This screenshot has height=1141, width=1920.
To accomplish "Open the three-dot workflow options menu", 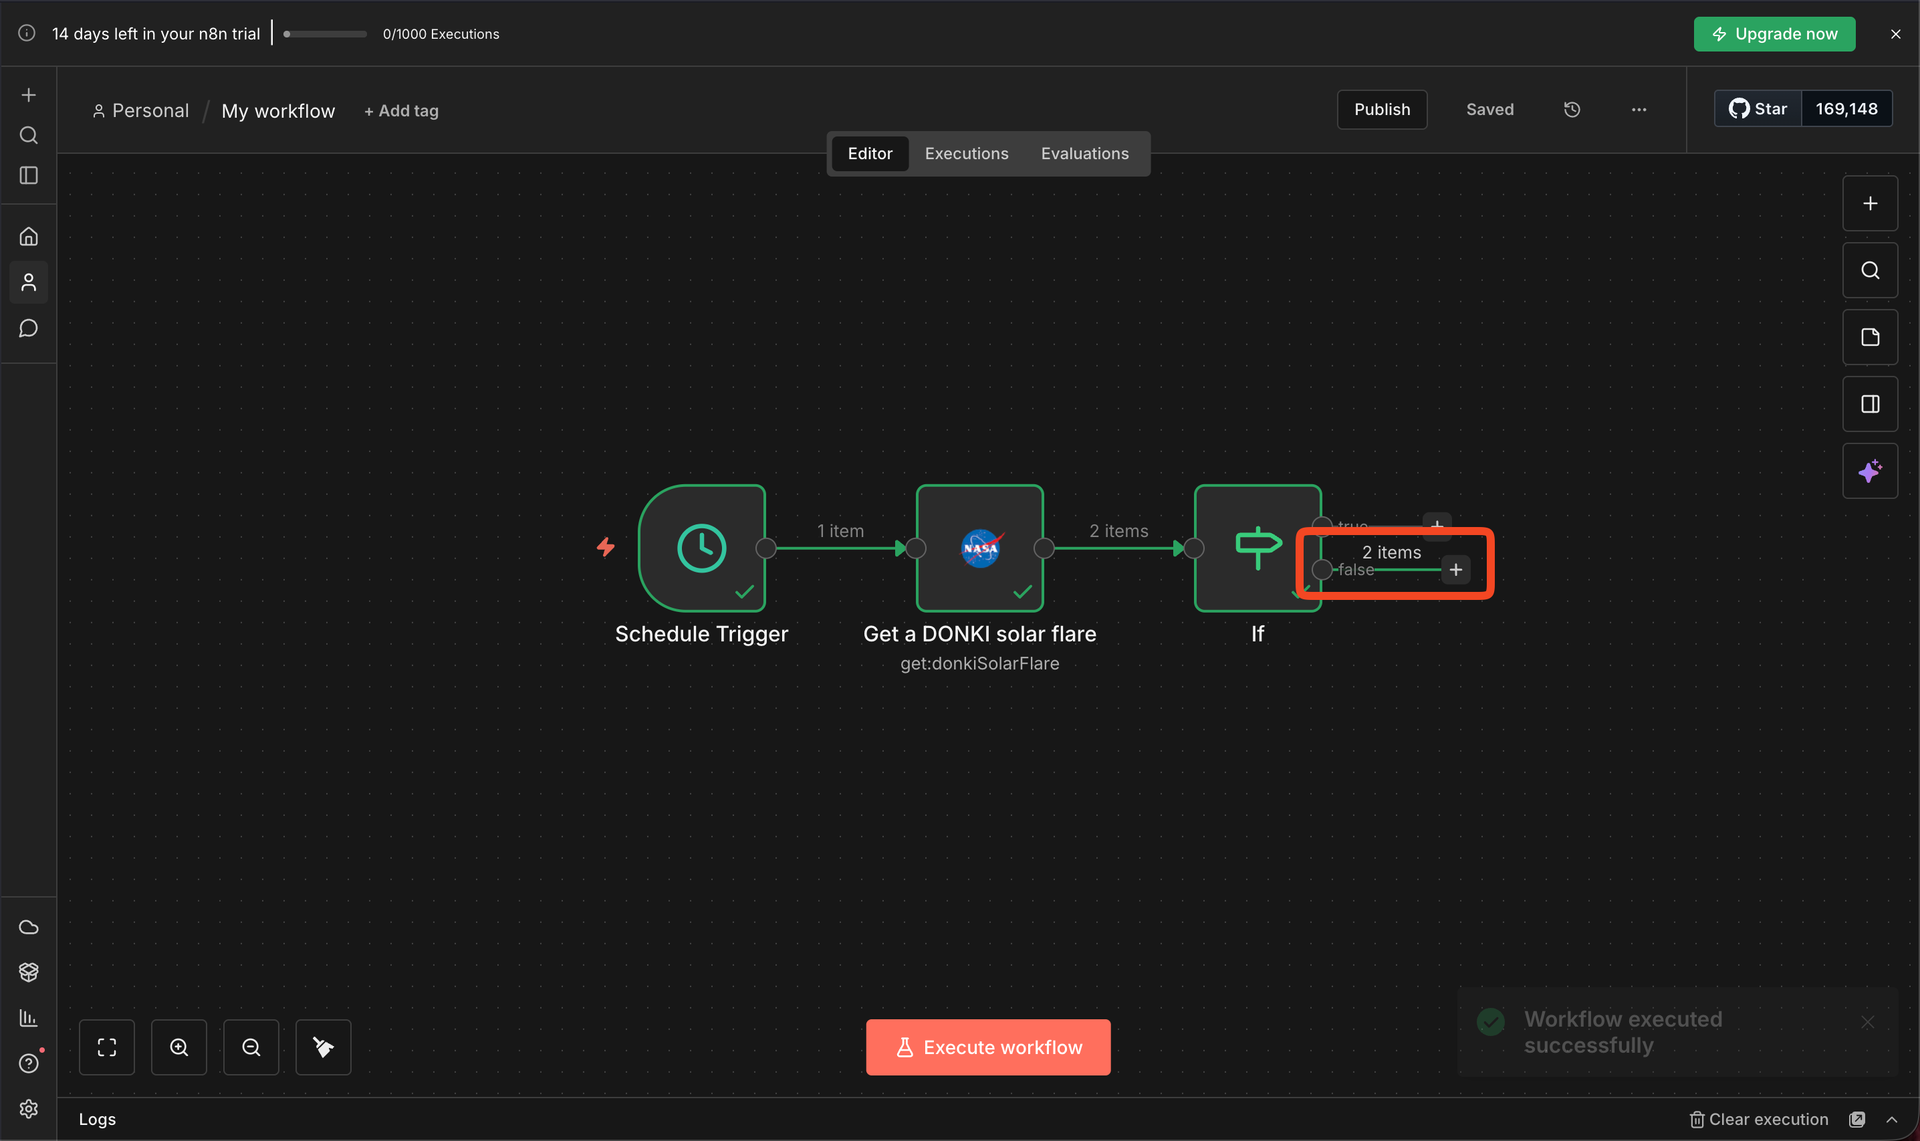I will pos(1638,110).
